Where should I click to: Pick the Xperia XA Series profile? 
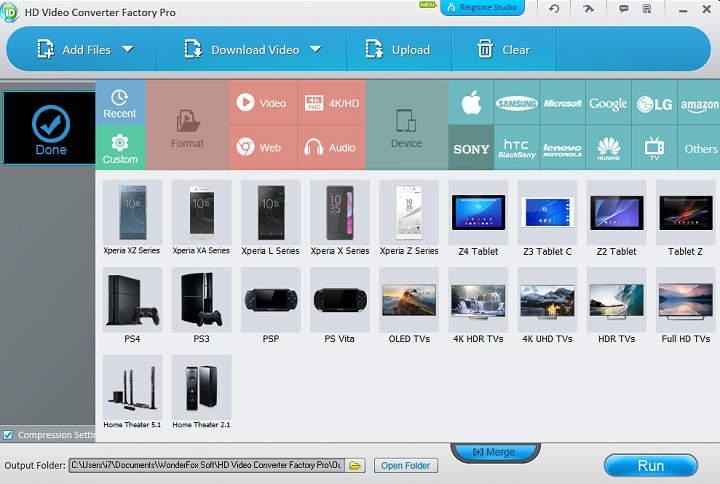[202, 218]
